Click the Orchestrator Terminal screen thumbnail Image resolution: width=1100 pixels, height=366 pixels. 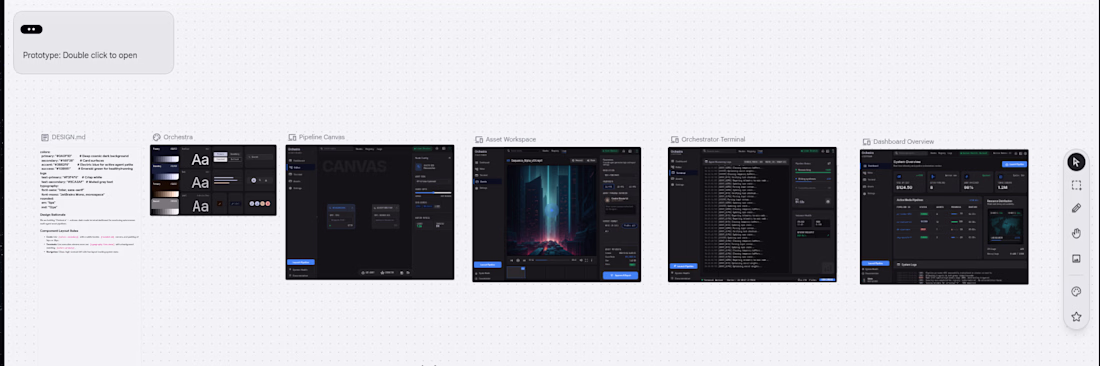point(753,215)
